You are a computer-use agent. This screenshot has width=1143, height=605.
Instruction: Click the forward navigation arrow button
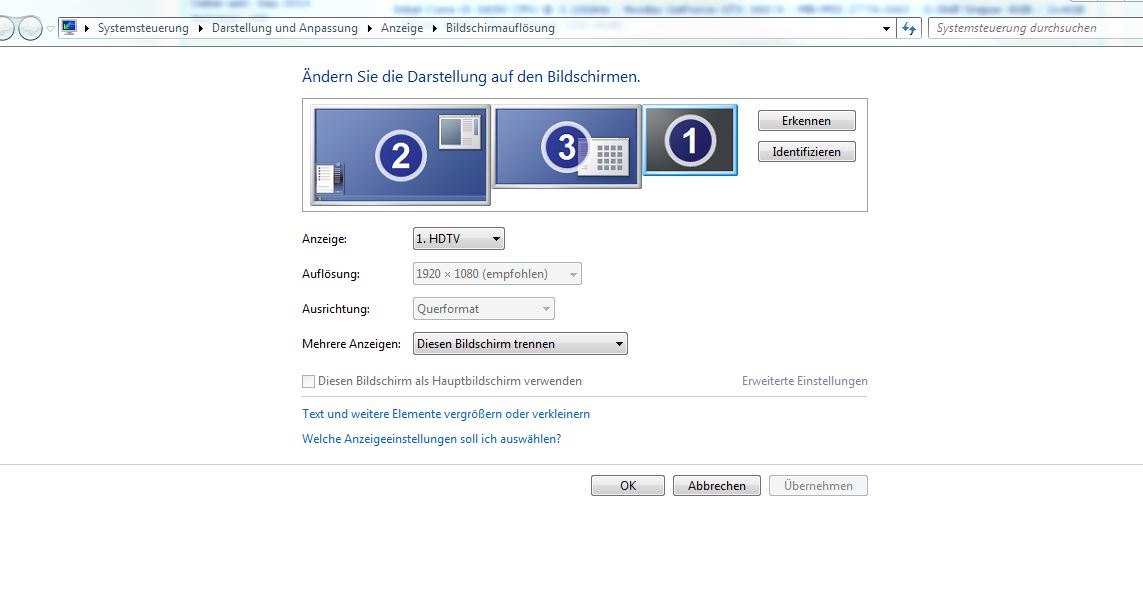click(x=29, y=28)
